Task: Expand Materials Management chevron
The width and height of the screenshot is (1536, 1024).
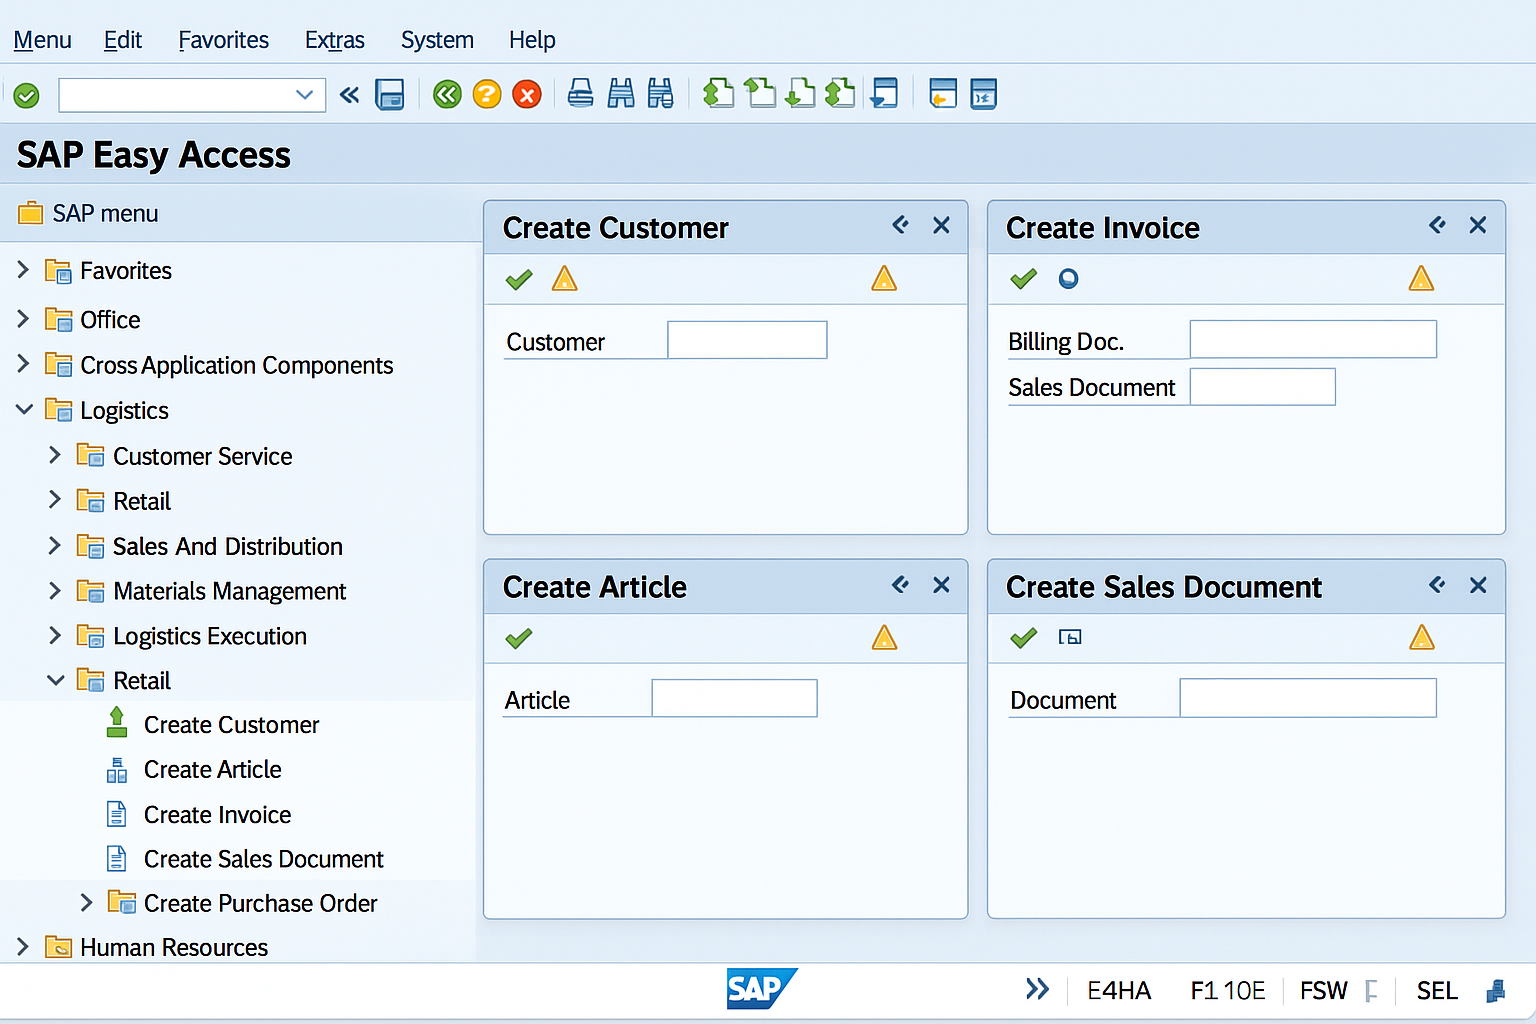Action: pos(55,590)
